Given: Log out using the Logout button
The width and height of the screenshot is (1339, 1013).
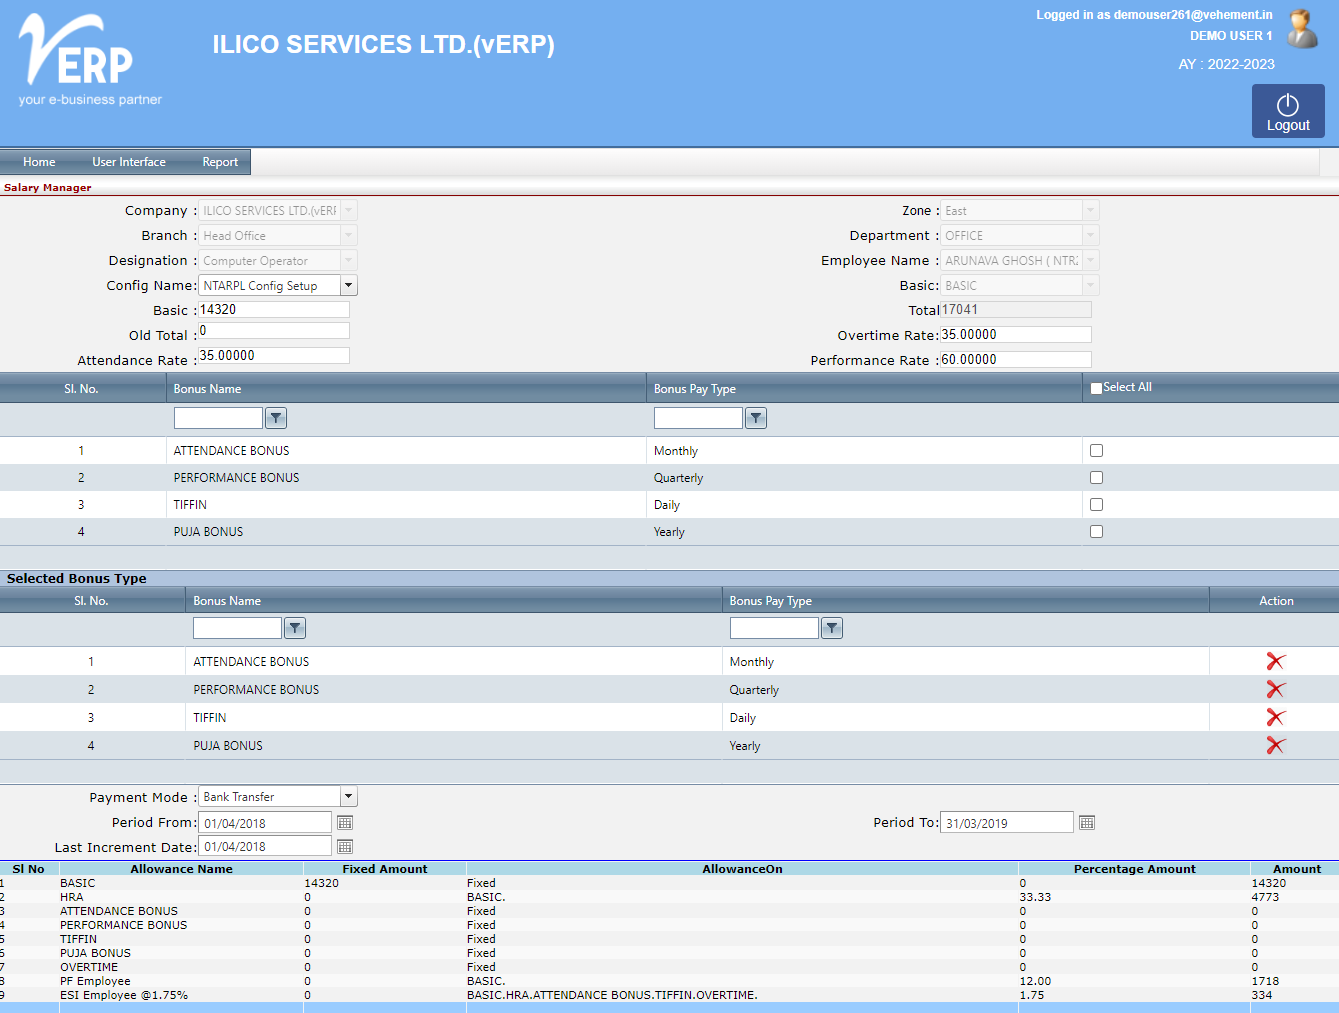Looking at the screenshot, I should pos(1288,111).
